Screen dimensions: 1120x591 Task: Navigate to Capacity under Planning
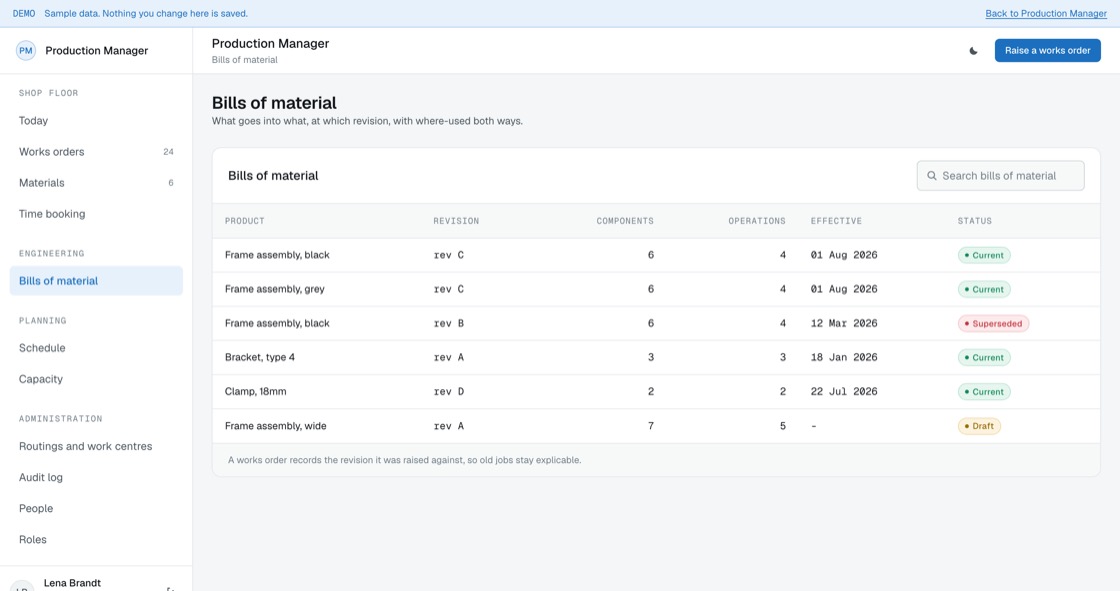tap(96, 379)
